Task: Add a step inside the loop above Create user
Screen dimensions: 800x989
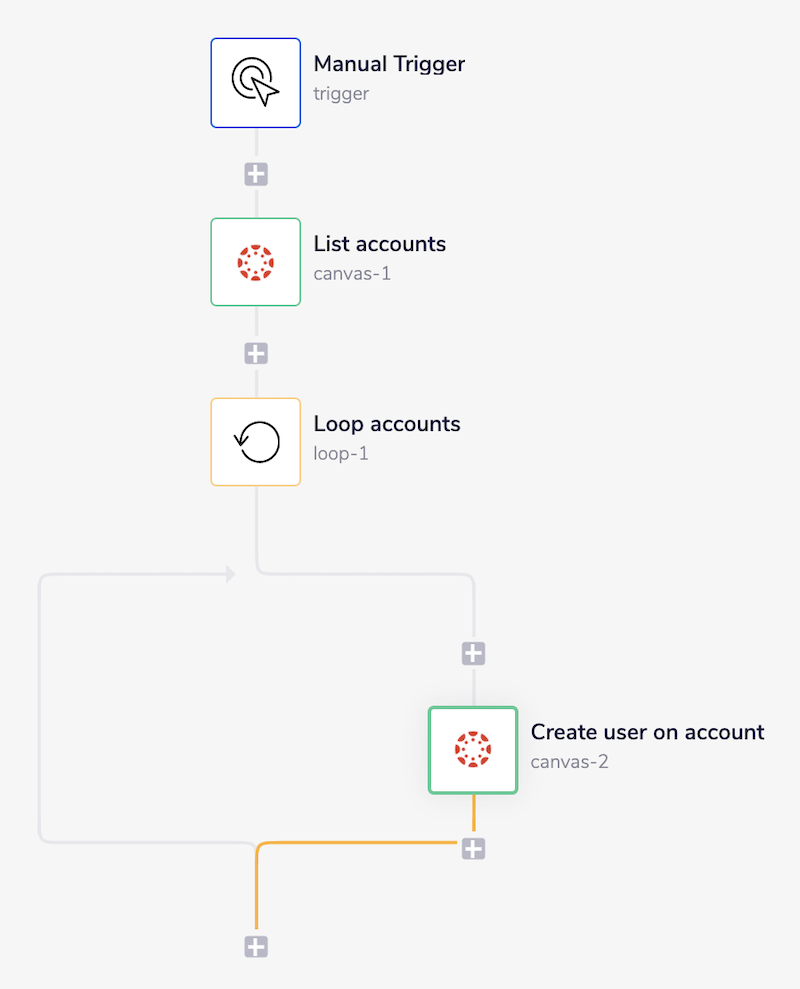Action: (472, 652)
